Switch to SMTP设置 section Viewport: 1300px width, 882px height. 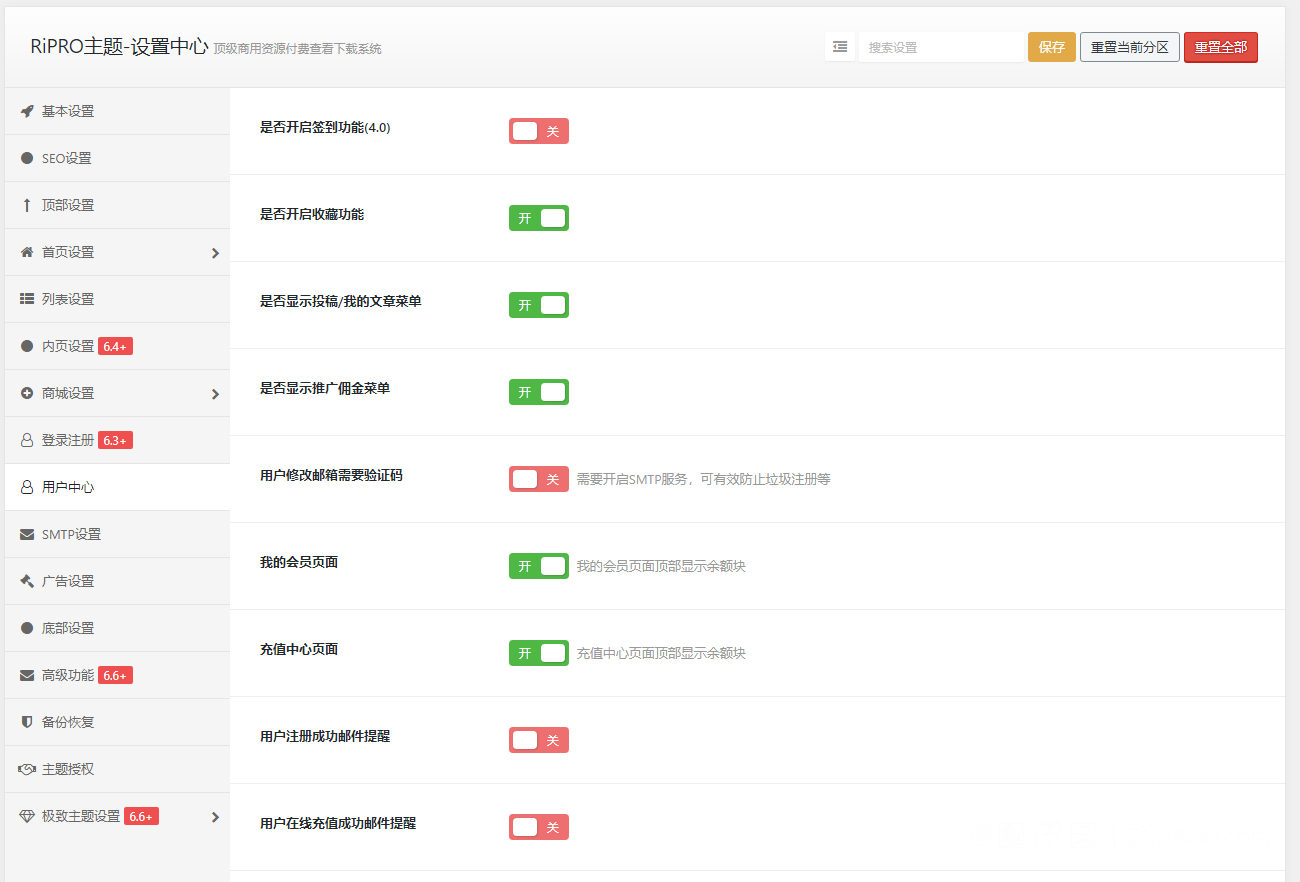[x=117, y=534]
